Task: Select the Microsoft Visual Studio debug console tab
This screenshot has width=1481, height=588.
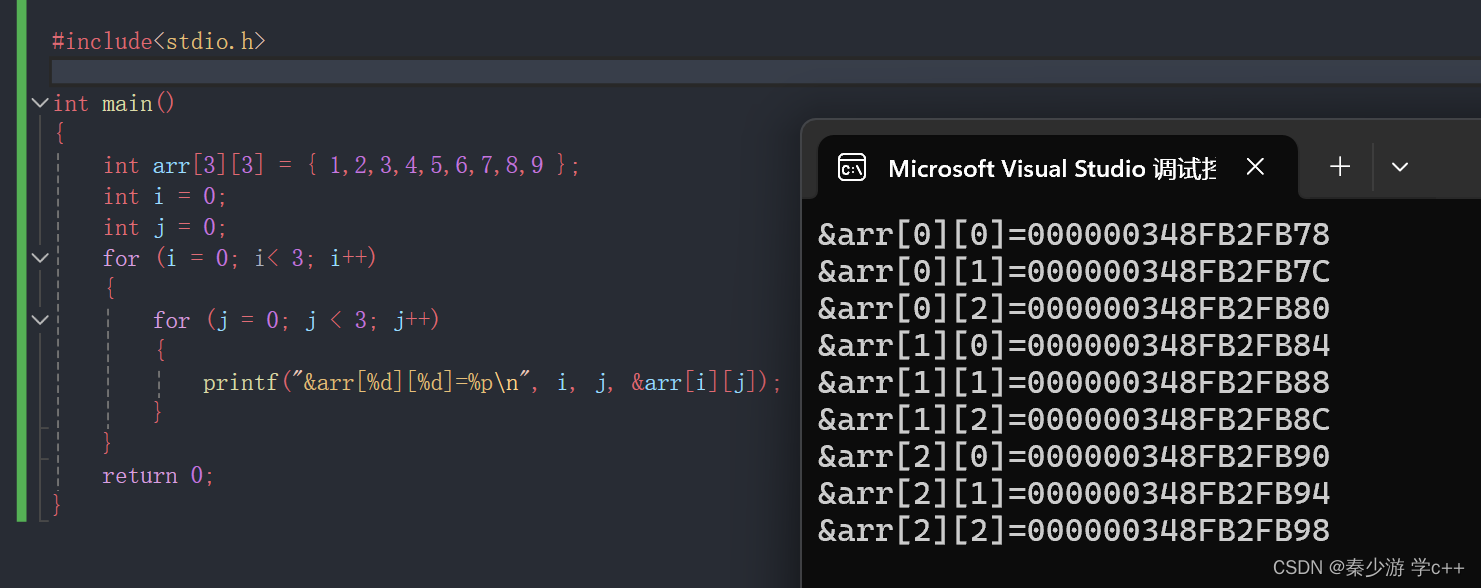Action: pos(1058,167)
